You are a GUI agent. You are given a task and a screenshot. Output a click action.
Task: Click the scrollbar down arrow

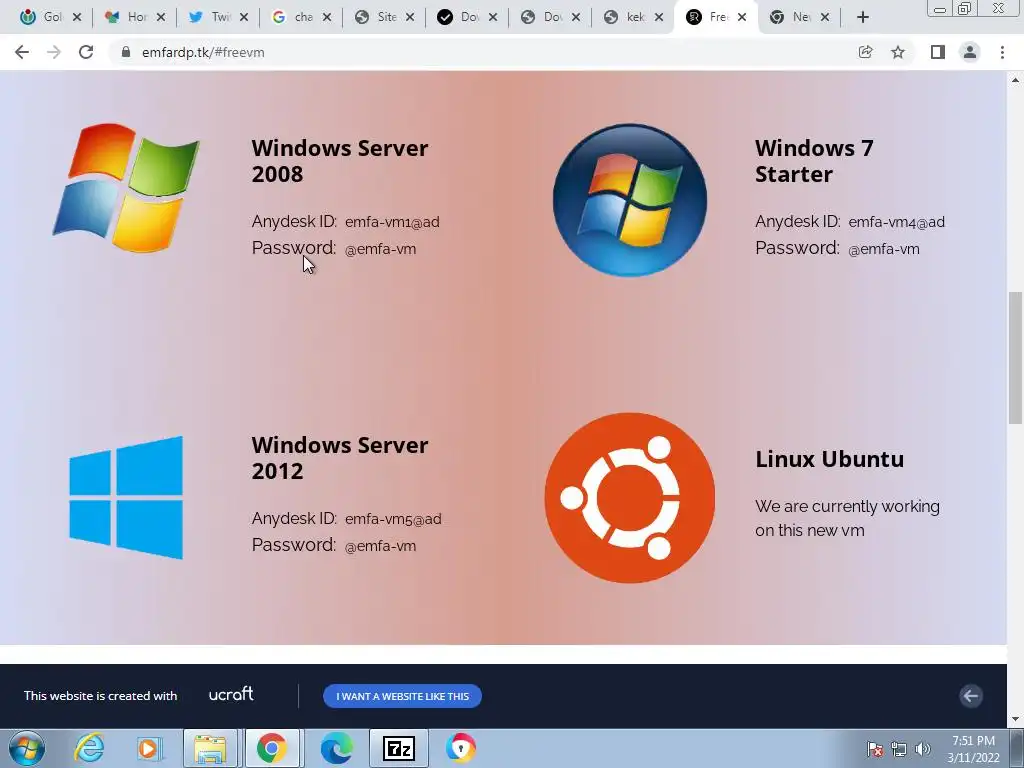click(x=1015, y=720)
